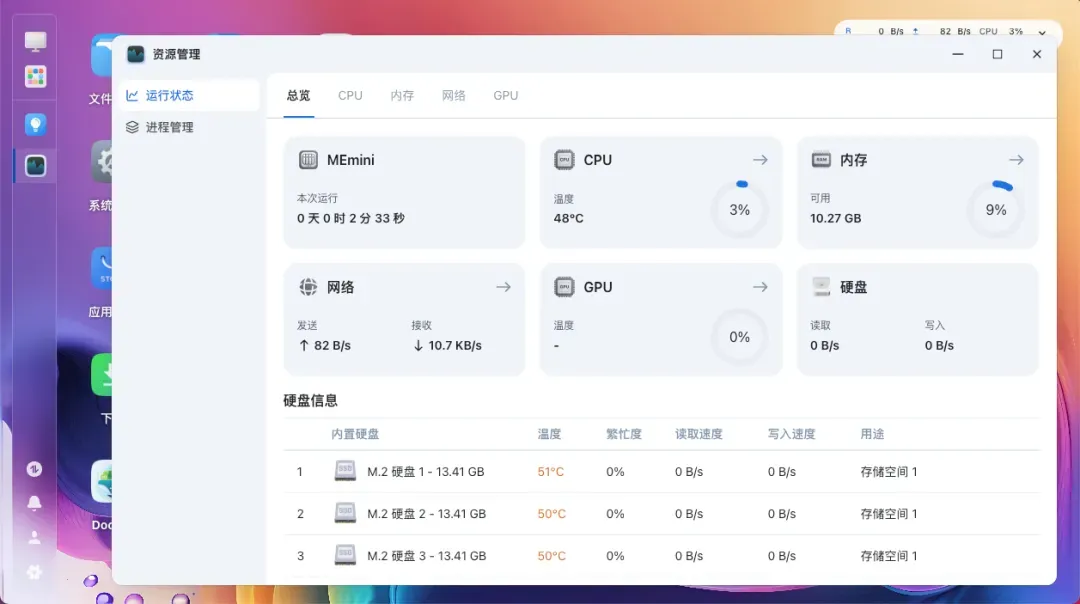Switch to the CPU tab
The width and height of the screenshot is (1080, 604).
pyautogui.click(x=350, y=96)
